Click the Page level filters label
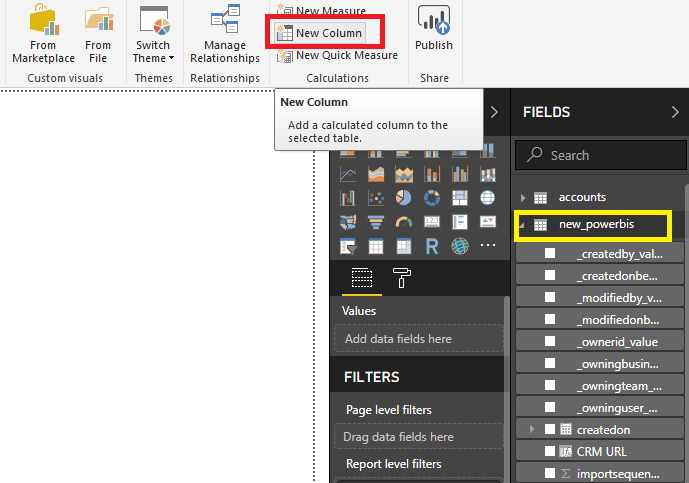Screen dimensions: 689x483 [389, 410]
